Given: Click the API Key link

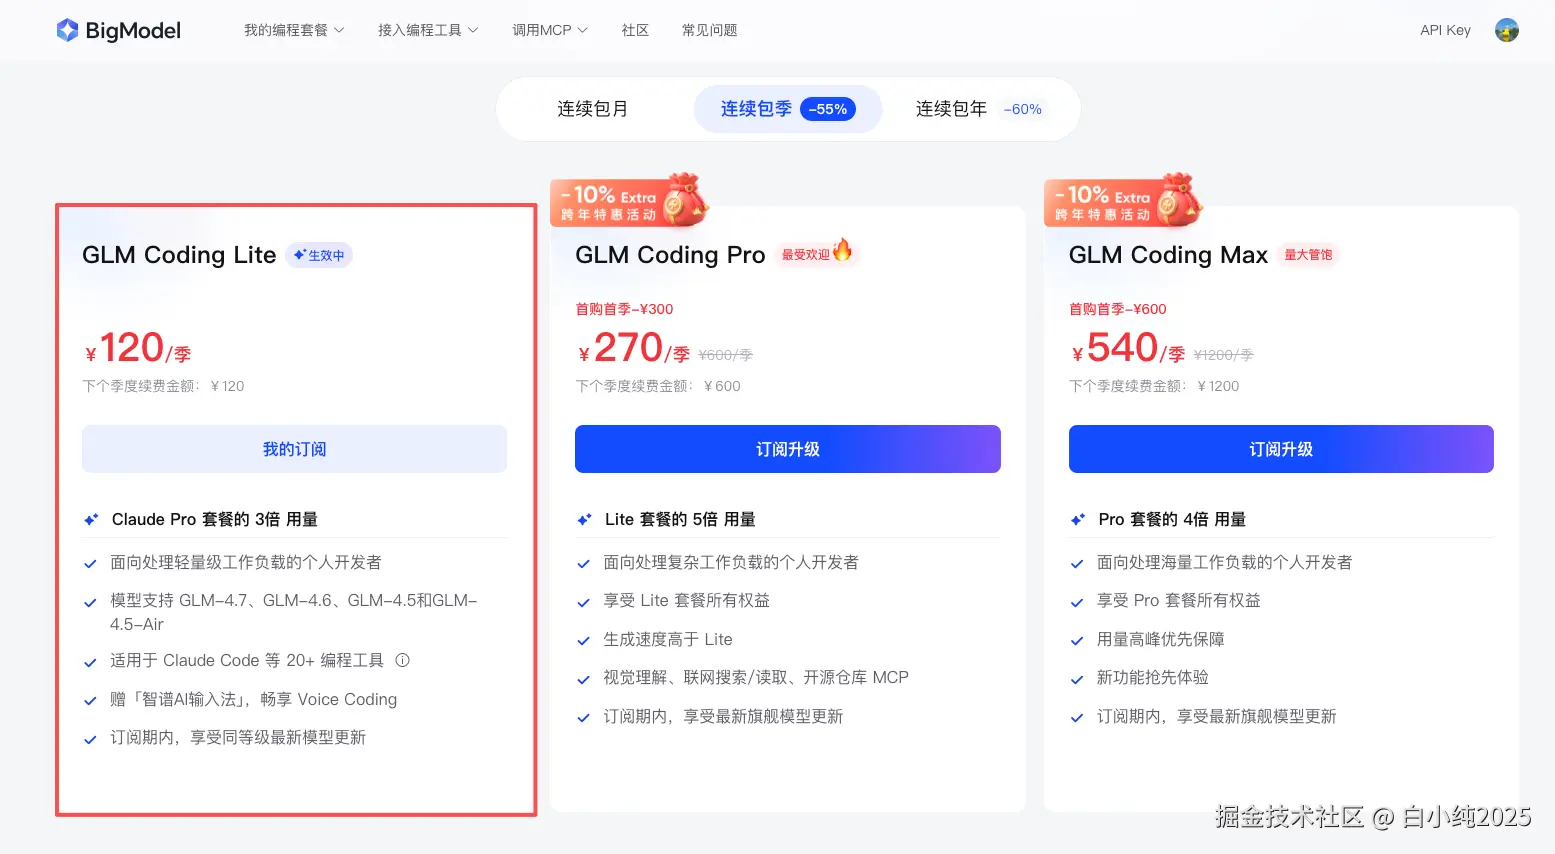Looking at the screenshot, I should [1445, 30].
